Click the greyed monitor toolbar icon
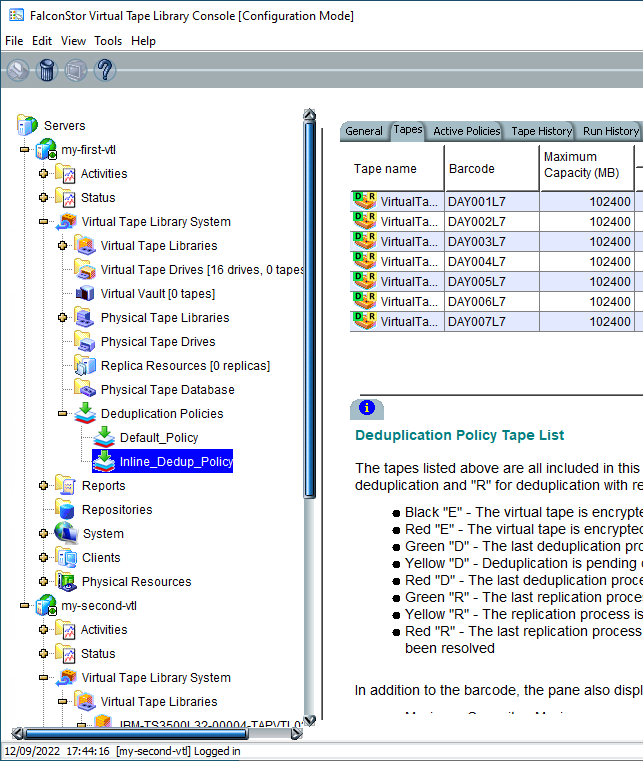Viewport: 643px width, 761px height. point(76,70)
